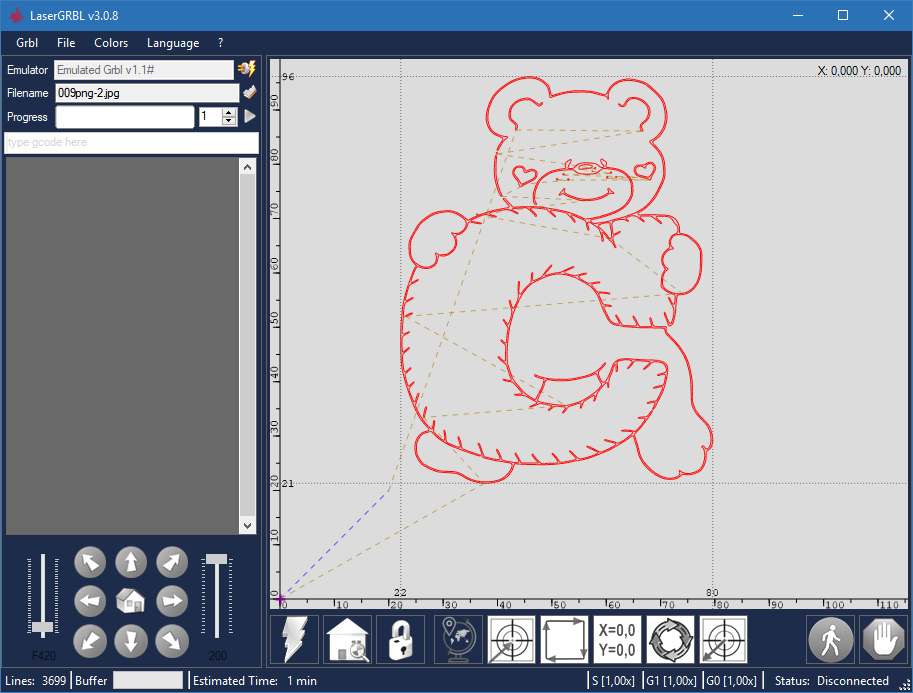Jog the laser left with the left arrow
The height and width of the screenshot is (693, 913).
coord(90,601)
